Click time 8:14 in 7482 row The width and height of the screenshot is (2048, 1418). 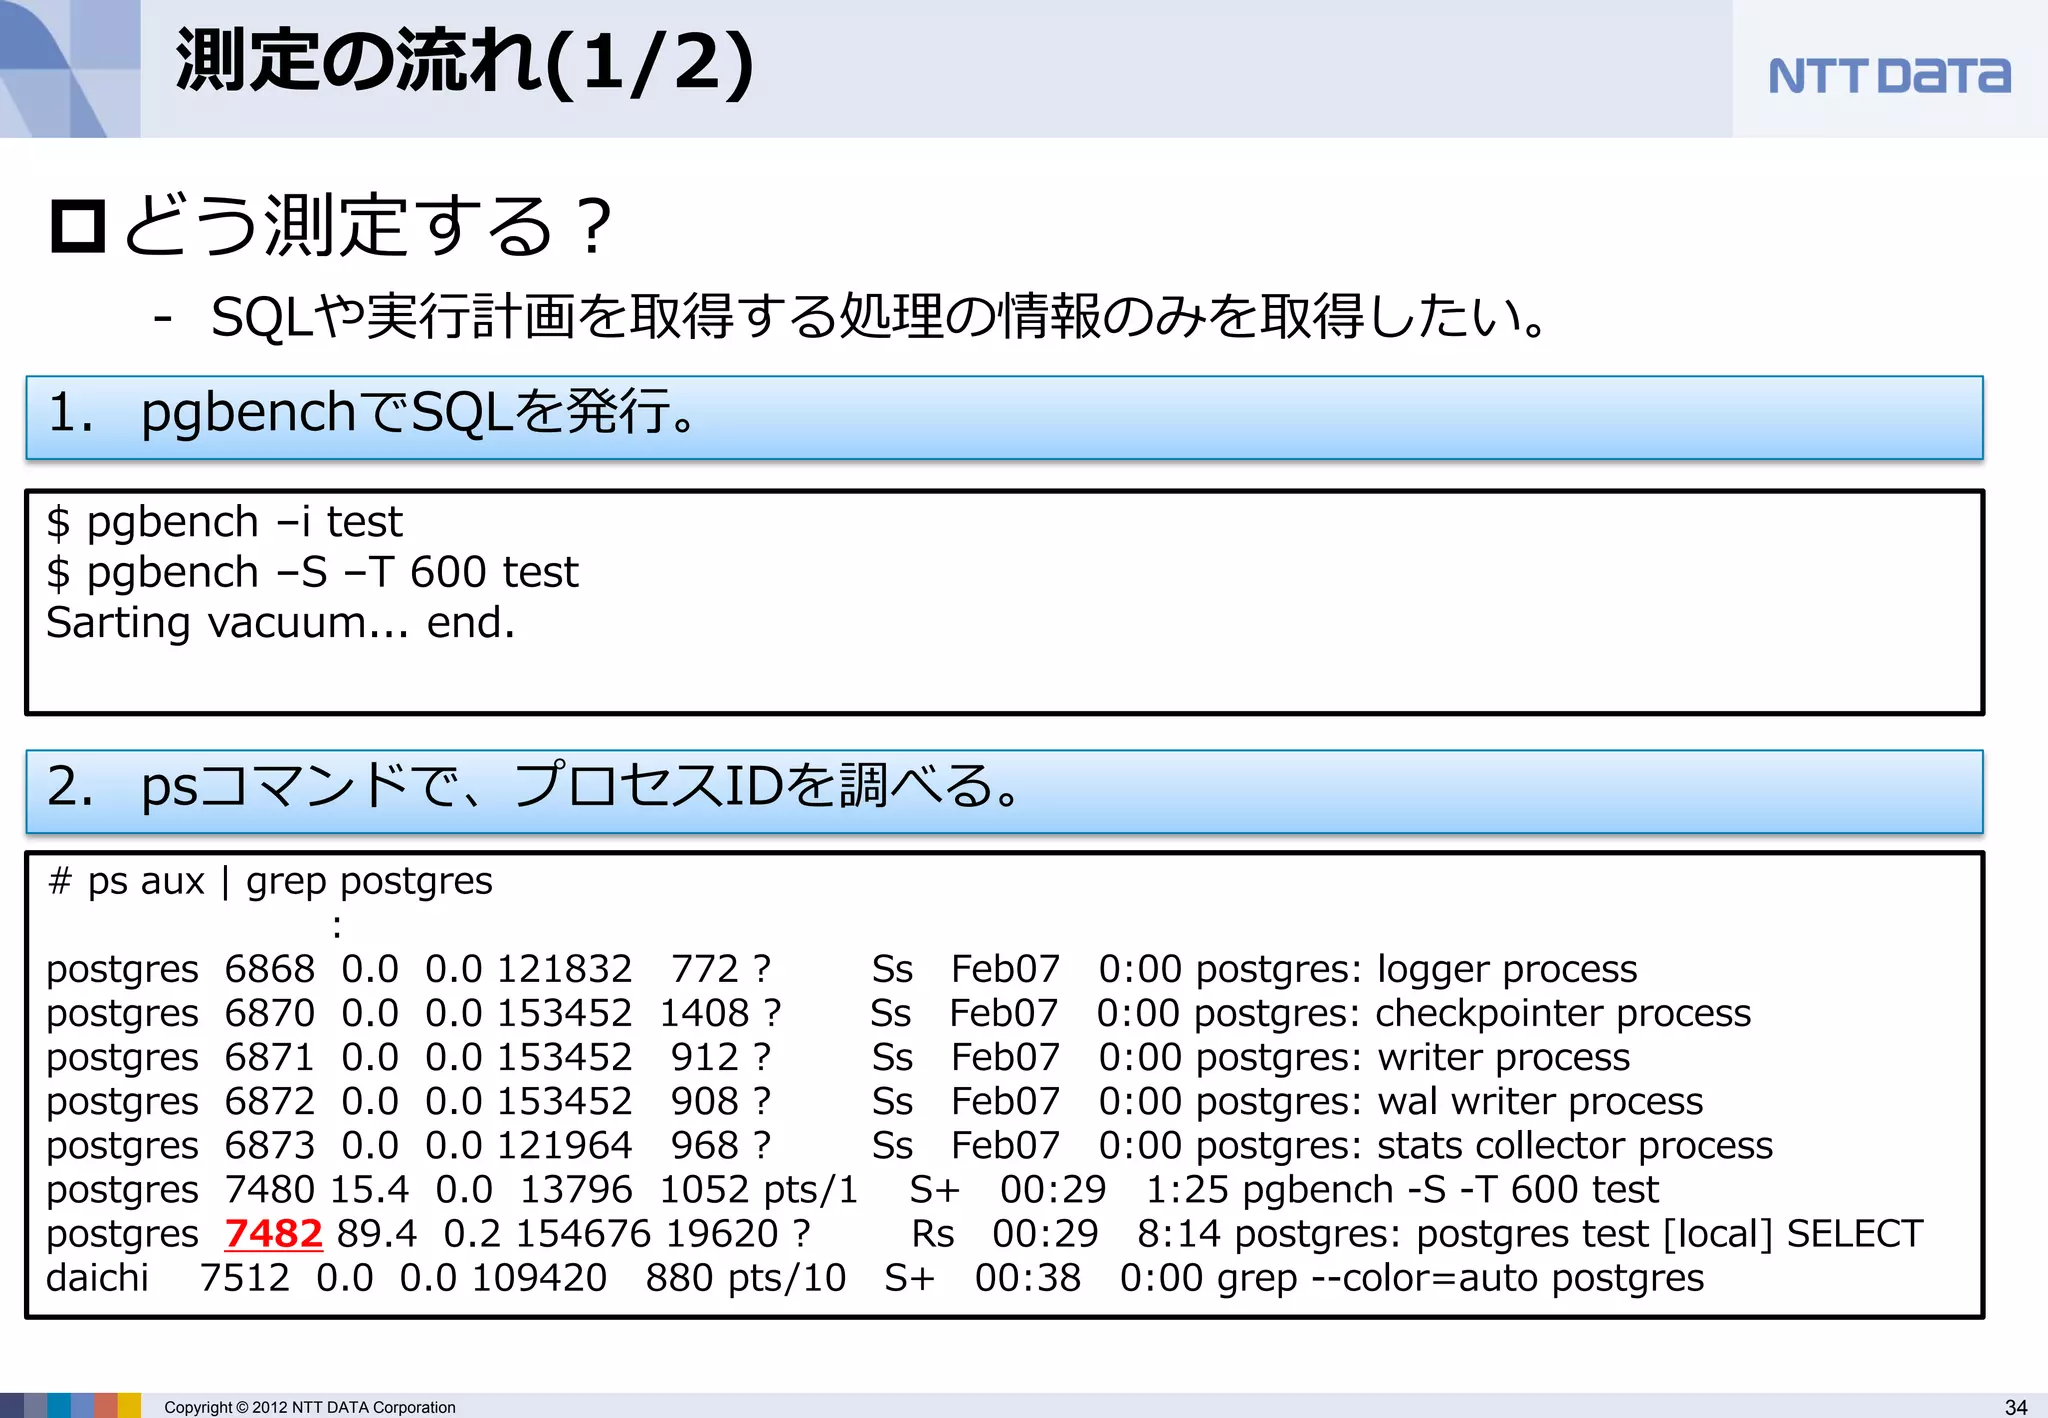coord(1178,1233)
